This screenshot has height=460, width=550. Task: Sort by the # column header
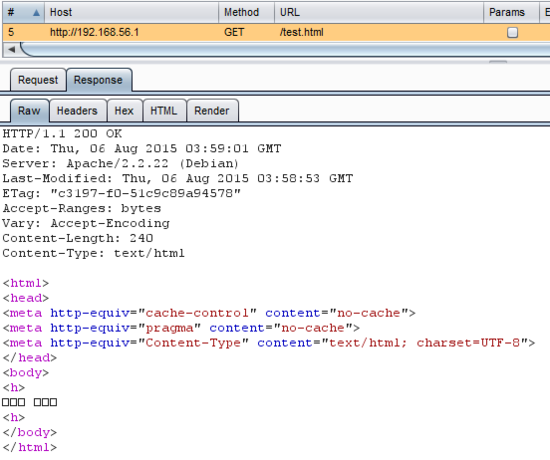[x=23, y=12]
